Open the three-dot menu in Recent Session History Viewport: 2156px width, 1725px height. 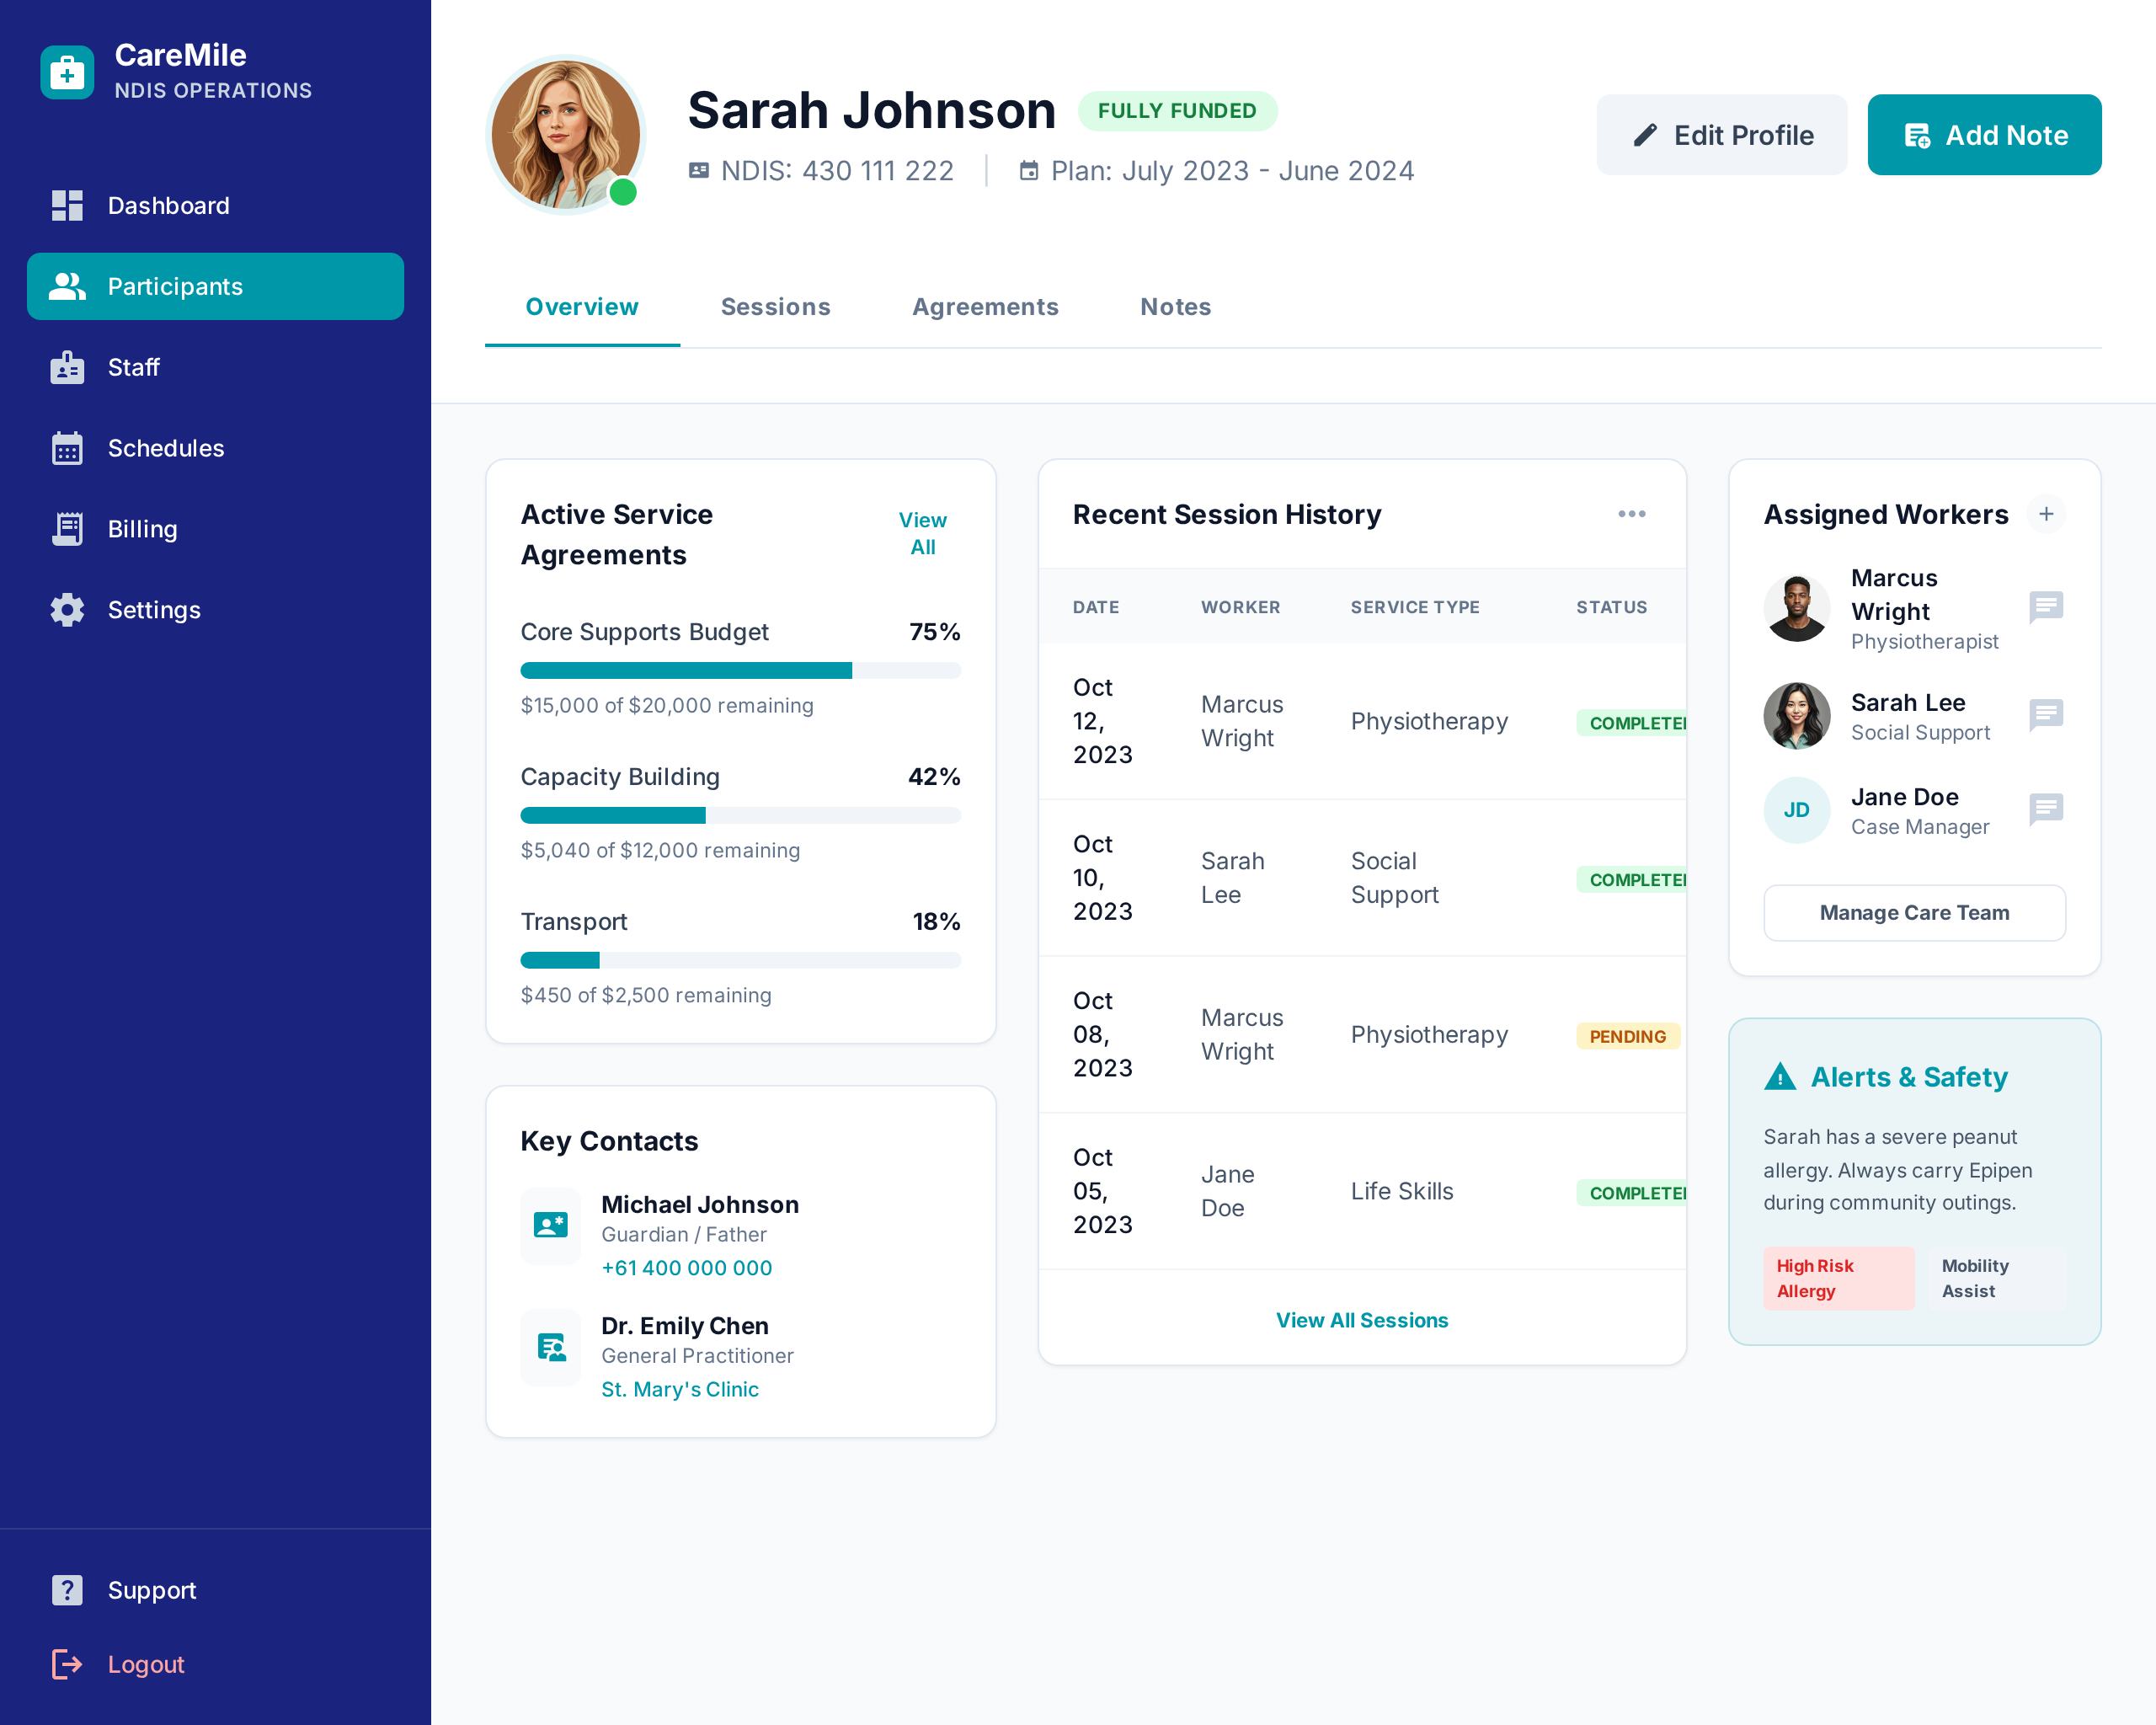click(1631, 514)
